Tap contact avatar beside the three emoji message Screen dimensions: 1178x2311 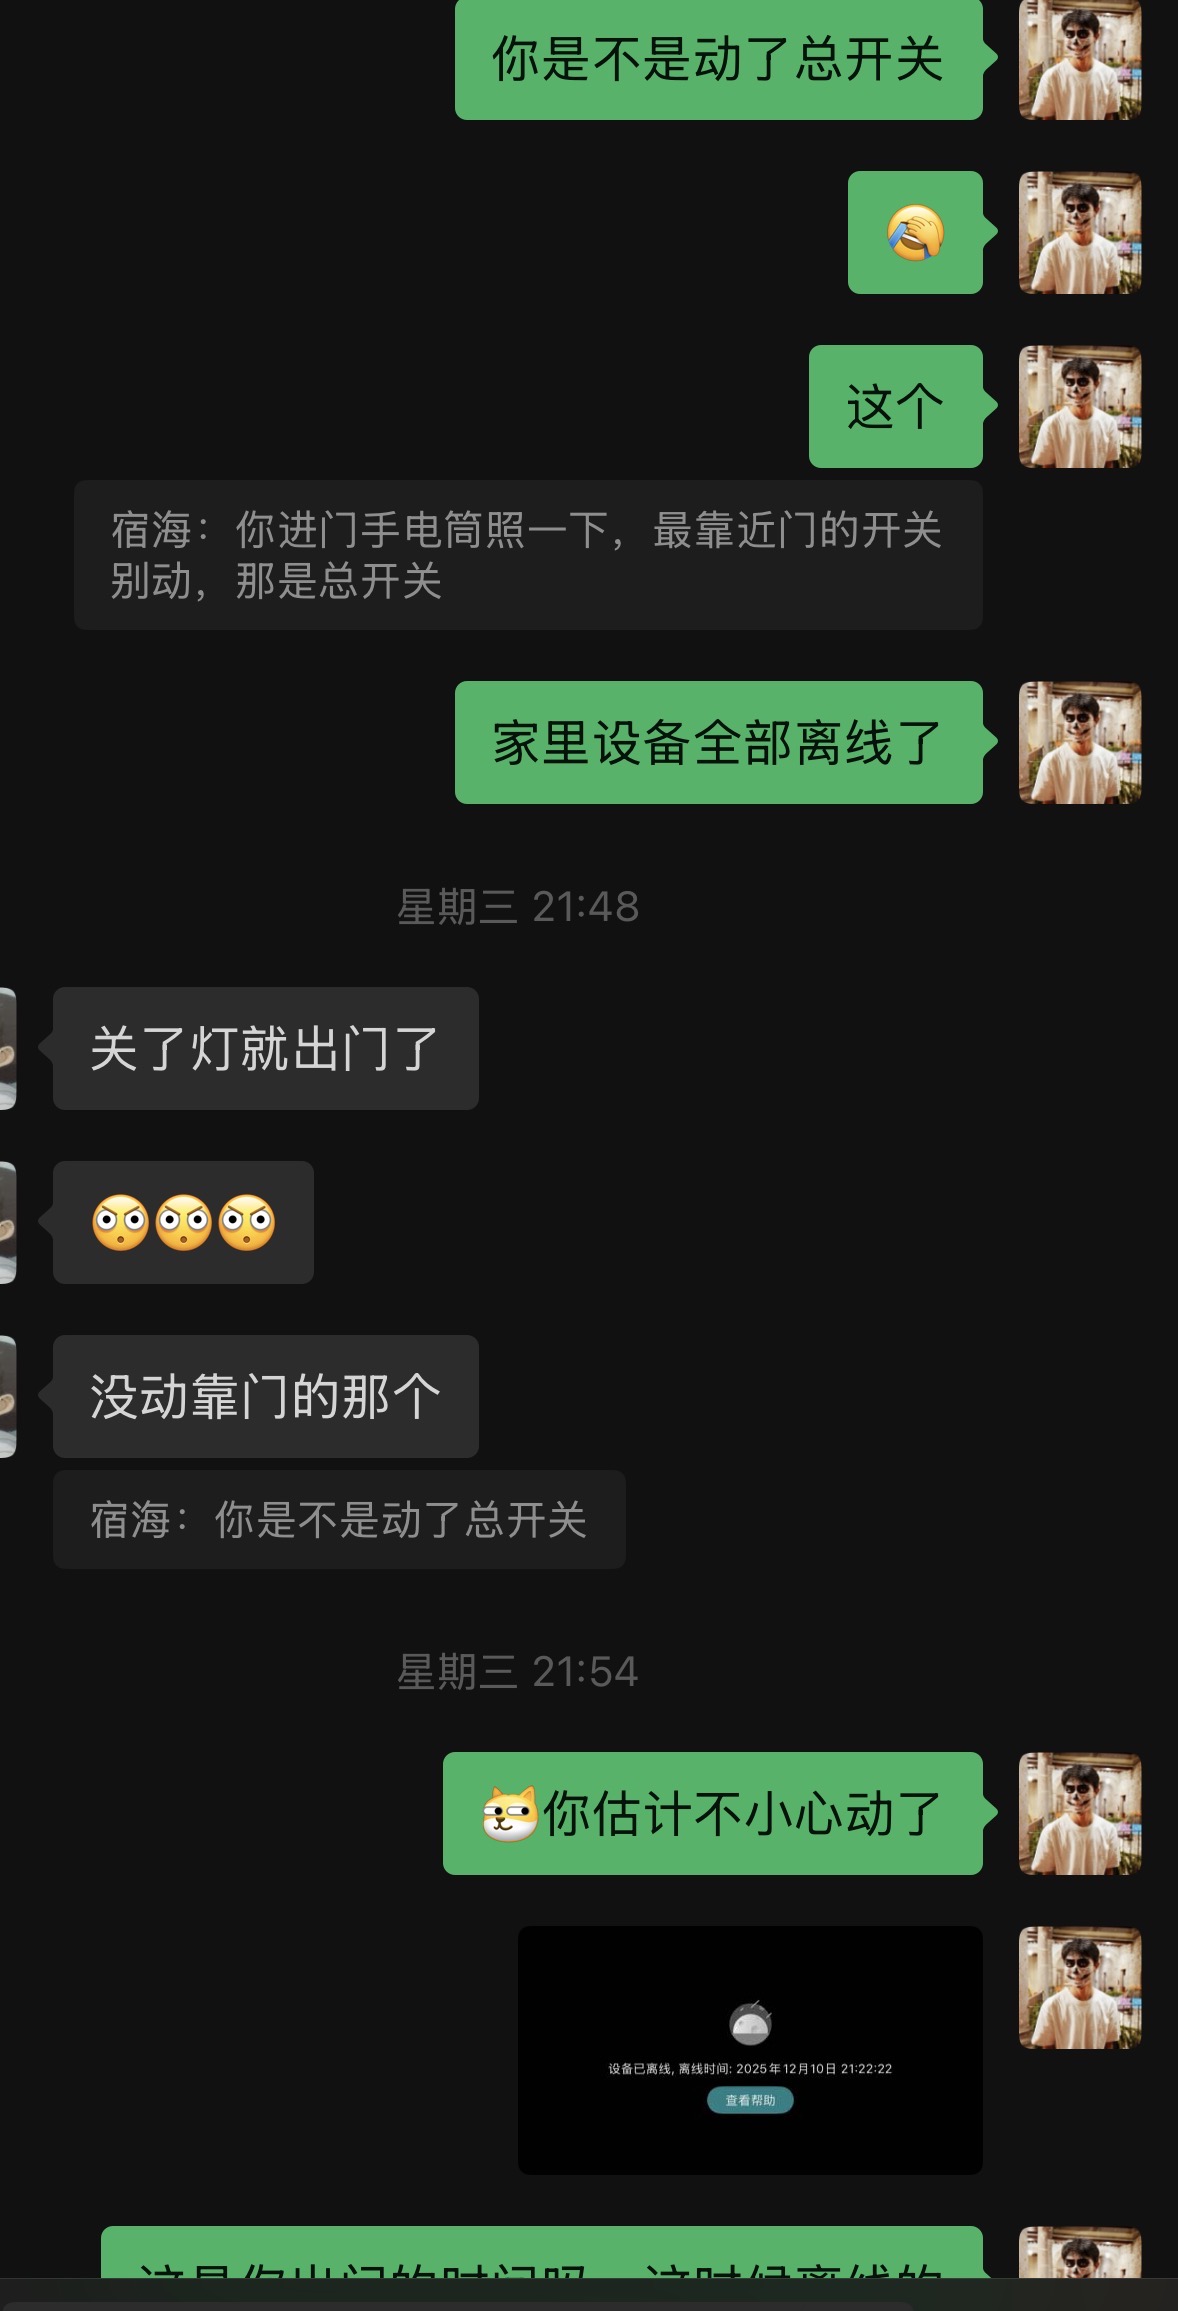[x=8, y=1222]
